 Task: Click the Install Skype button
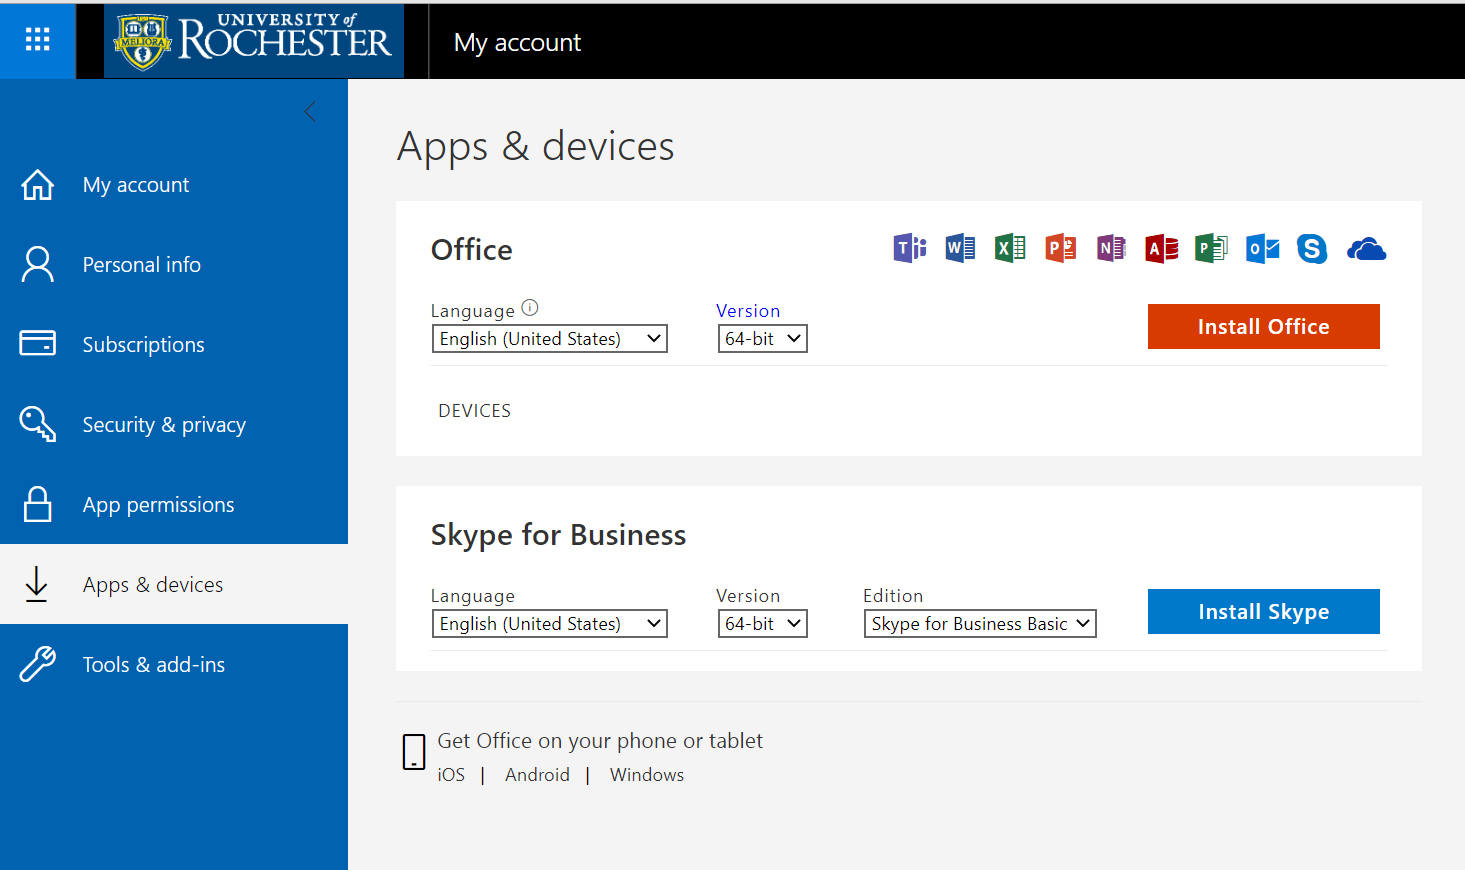point(1264,612)
